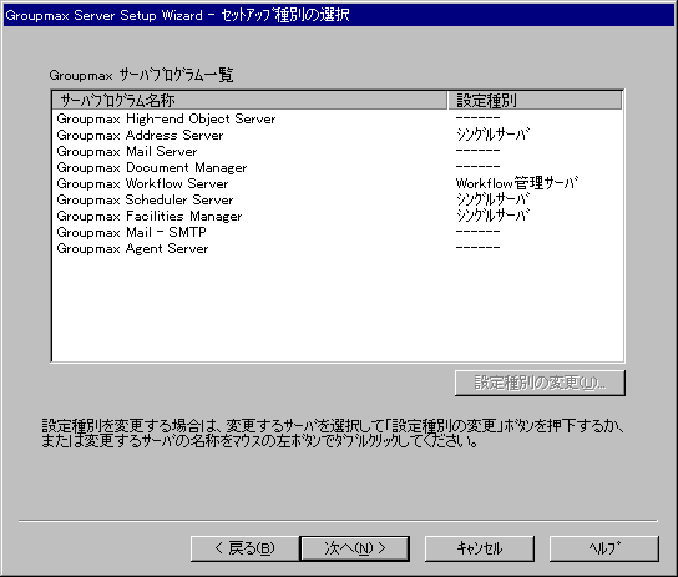Click the キャンセル cancel button
Image resolution: width=678 pixels, height=577 pixels.
tap(480, 548)
